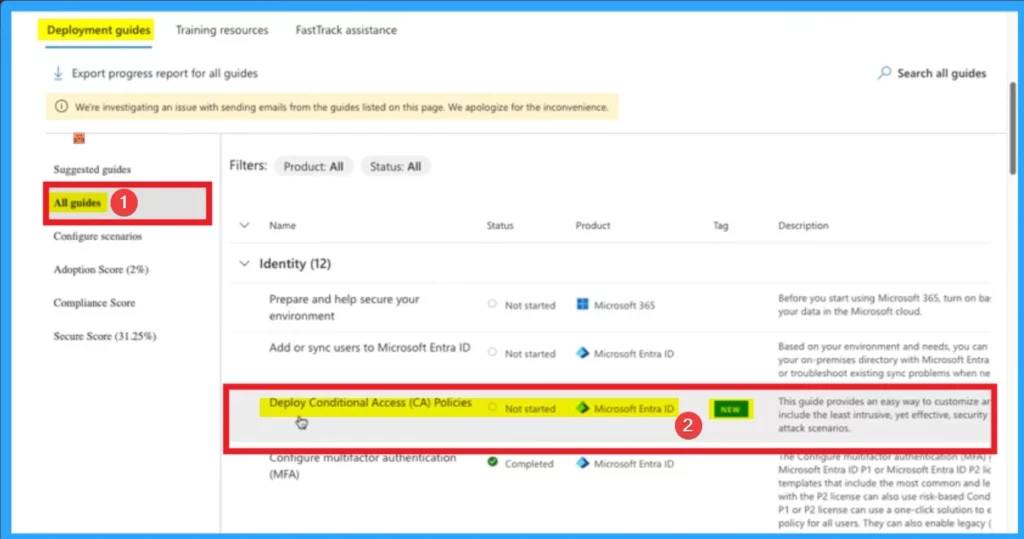Click the green Completed checkmark for MFA guide
This screenshot has width=1024, height=539.
tap(492, 462)
